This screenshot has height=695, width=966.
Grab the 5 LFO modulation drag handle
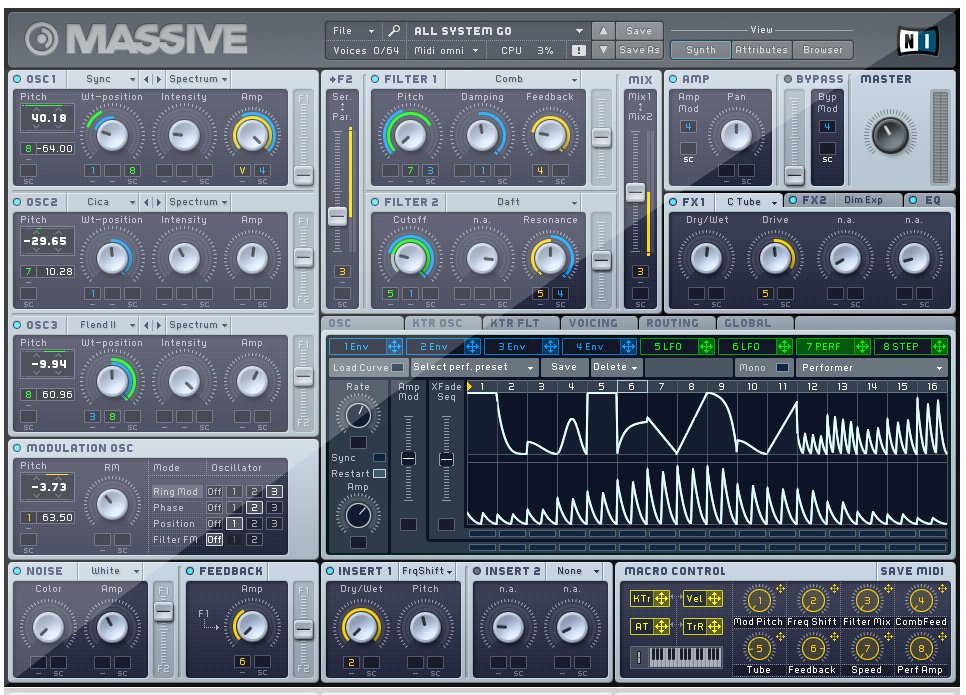tap(706, 347)
